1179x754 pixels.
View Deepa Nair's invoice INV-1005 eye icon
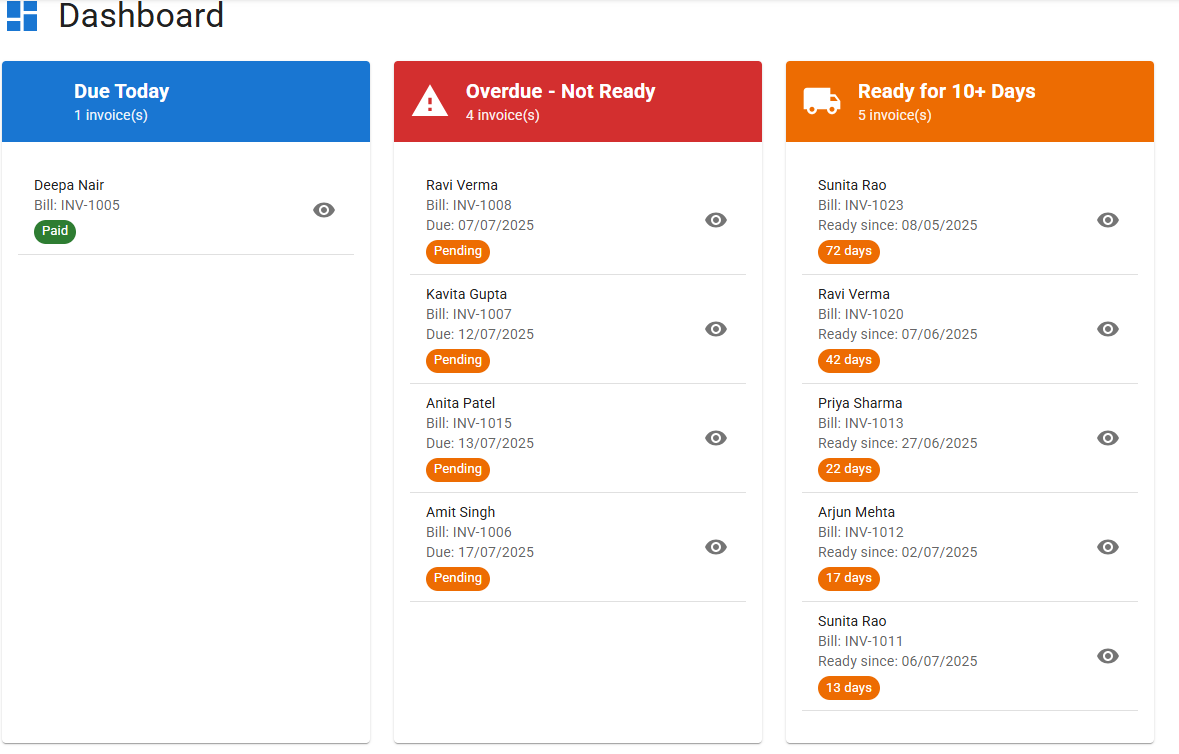coord(324,210)
